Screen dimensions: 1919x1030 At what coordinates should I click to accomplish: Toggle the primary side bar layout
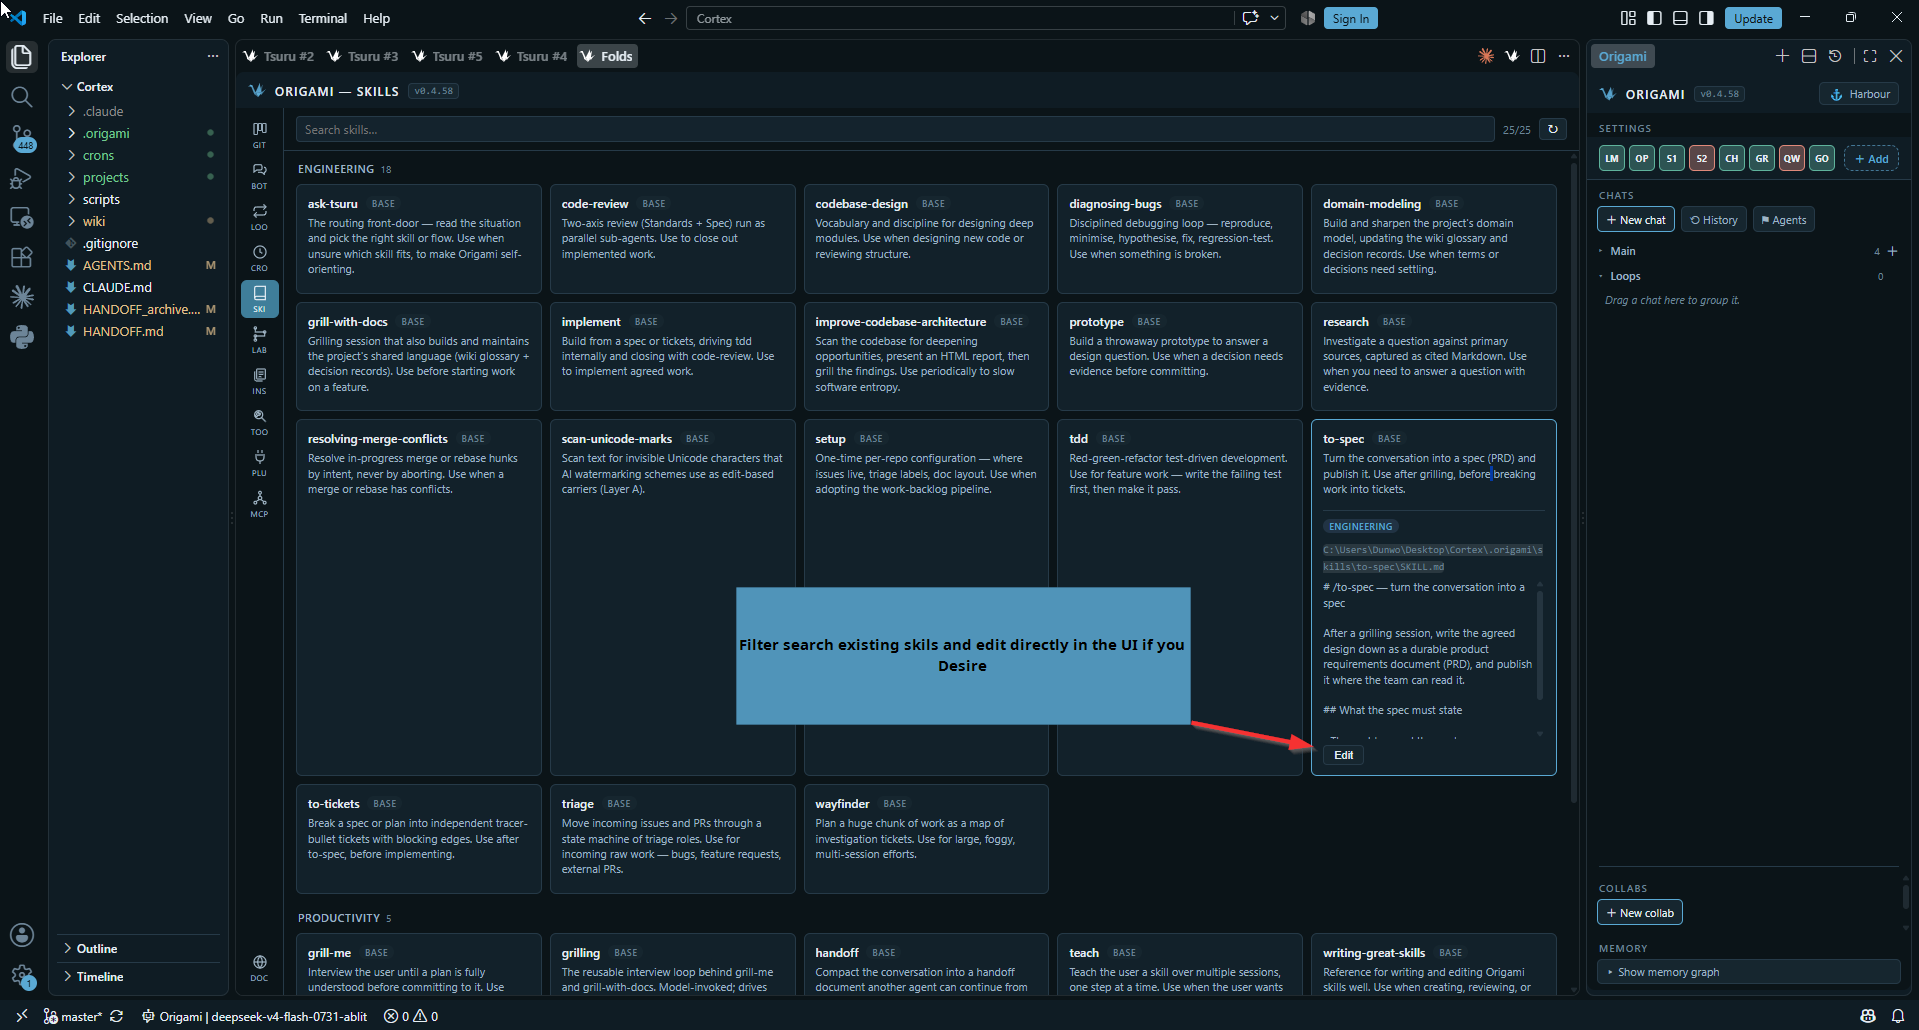(x=1654, y=18)
